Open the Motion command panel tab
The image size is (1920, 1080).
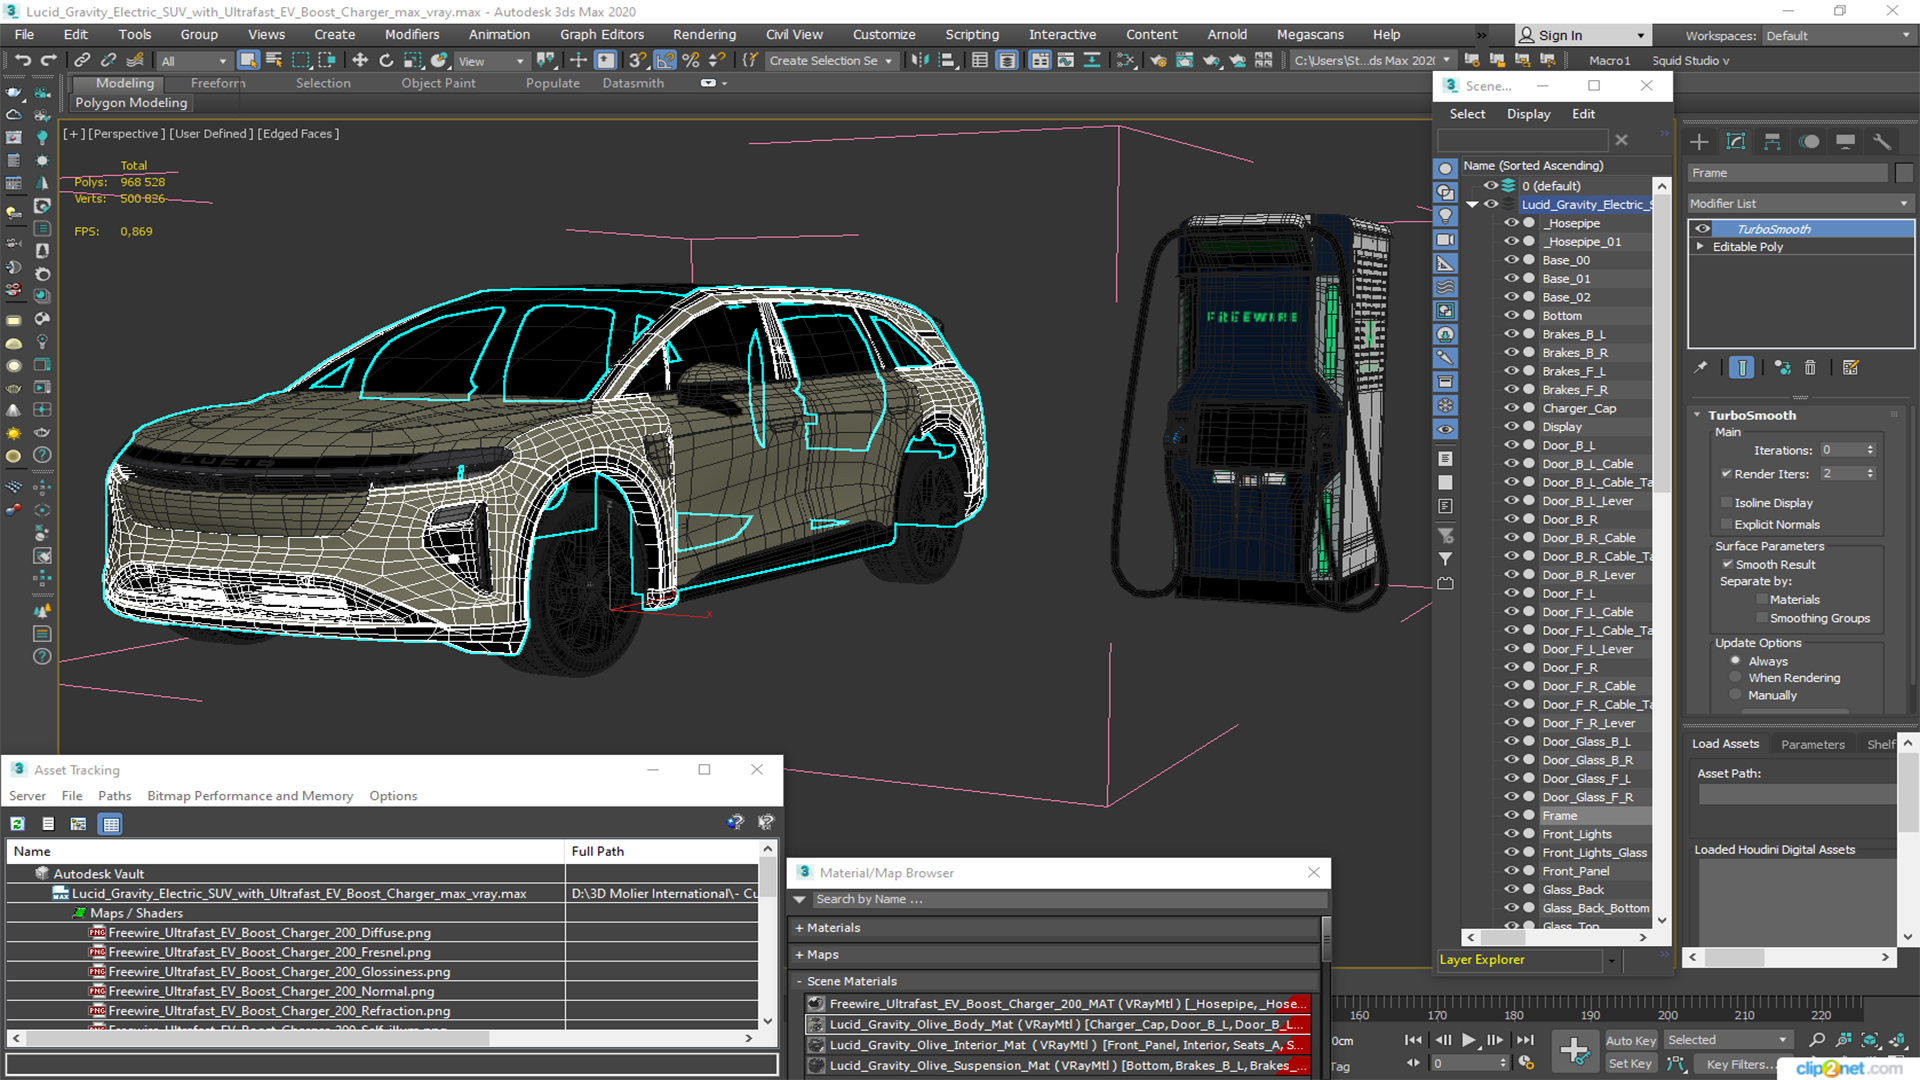[x=1809, y=142]
